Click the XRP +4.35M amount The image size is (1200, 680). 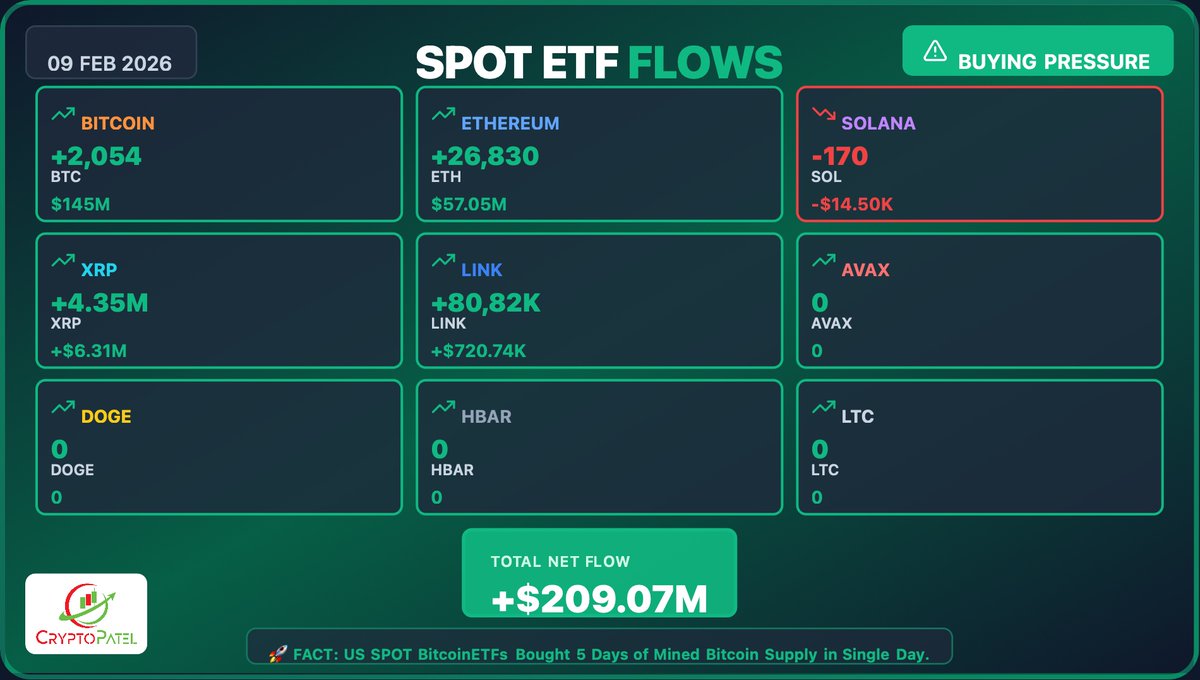point(99,302)
